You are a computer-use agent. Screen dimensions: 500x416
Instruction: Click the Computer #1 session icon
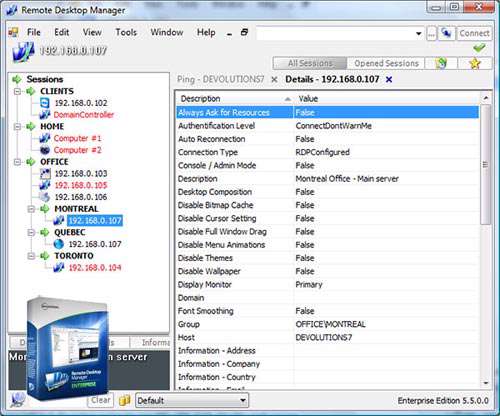tap(45, 138)
